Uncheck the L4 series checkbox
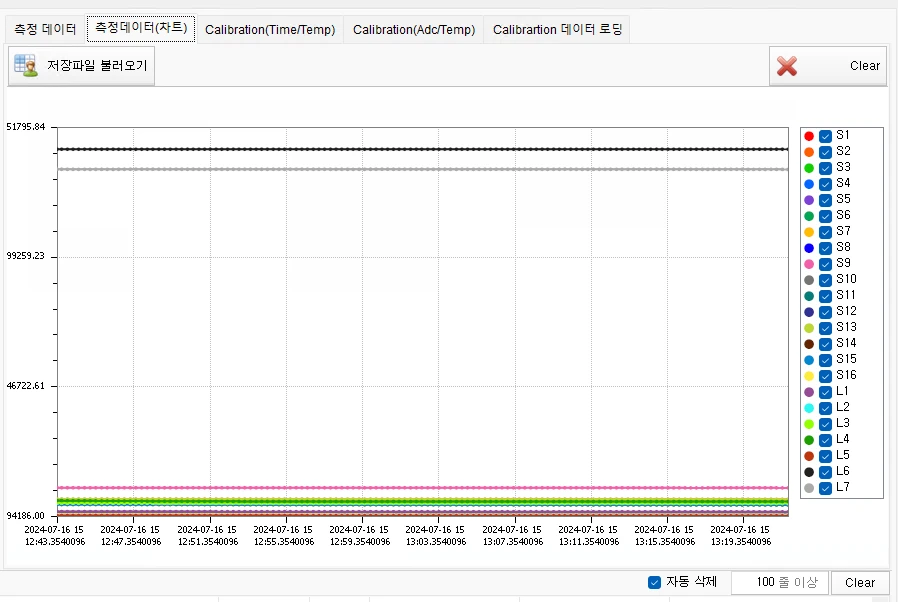 825,440
